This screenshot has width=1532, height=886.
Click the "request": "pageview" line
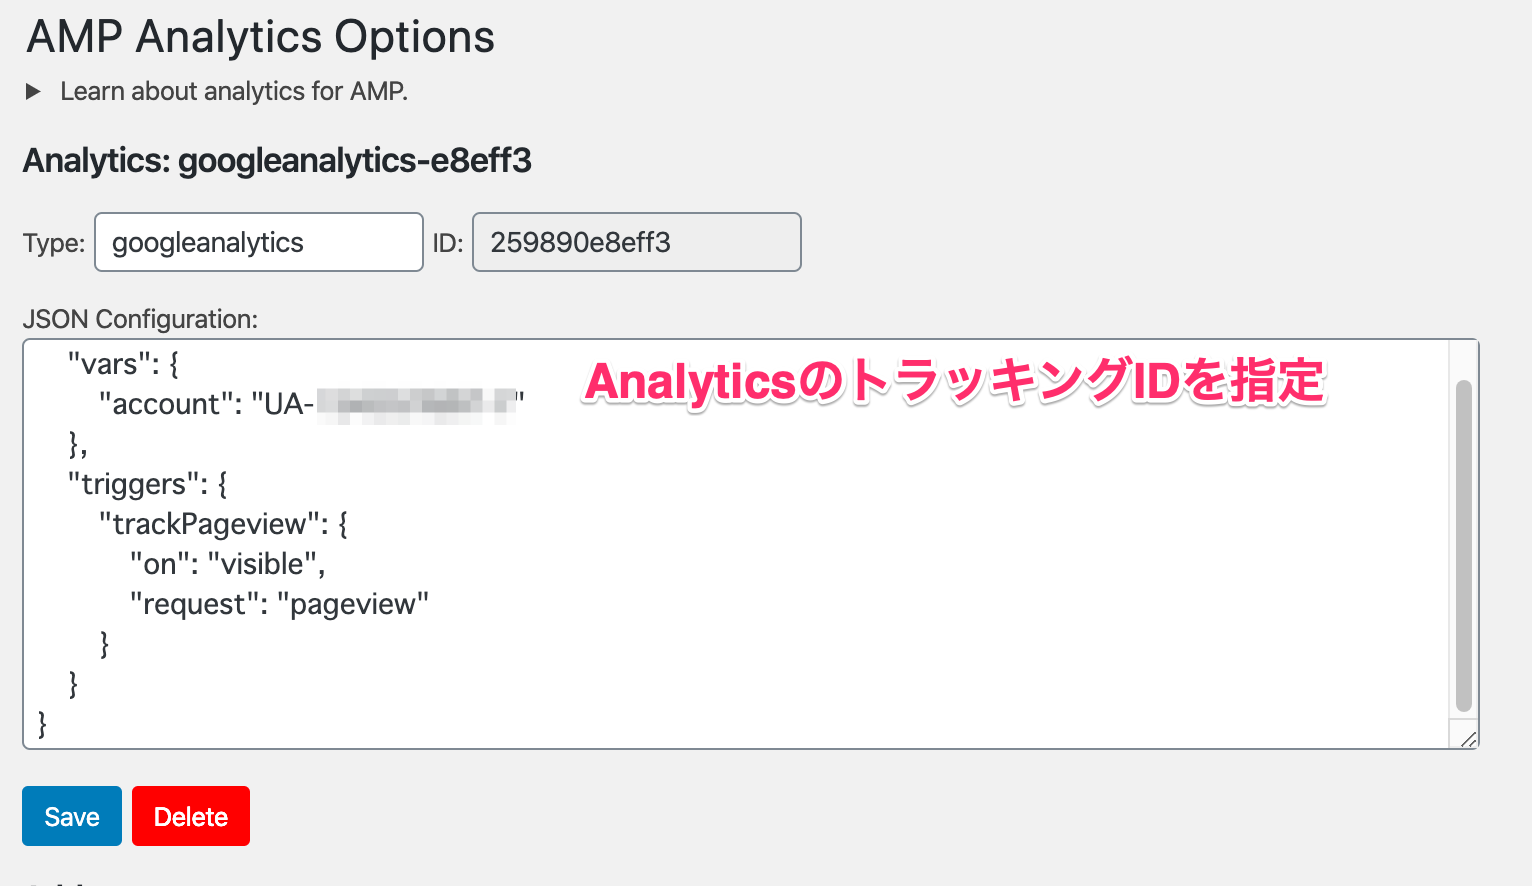(x=279, y=604)
